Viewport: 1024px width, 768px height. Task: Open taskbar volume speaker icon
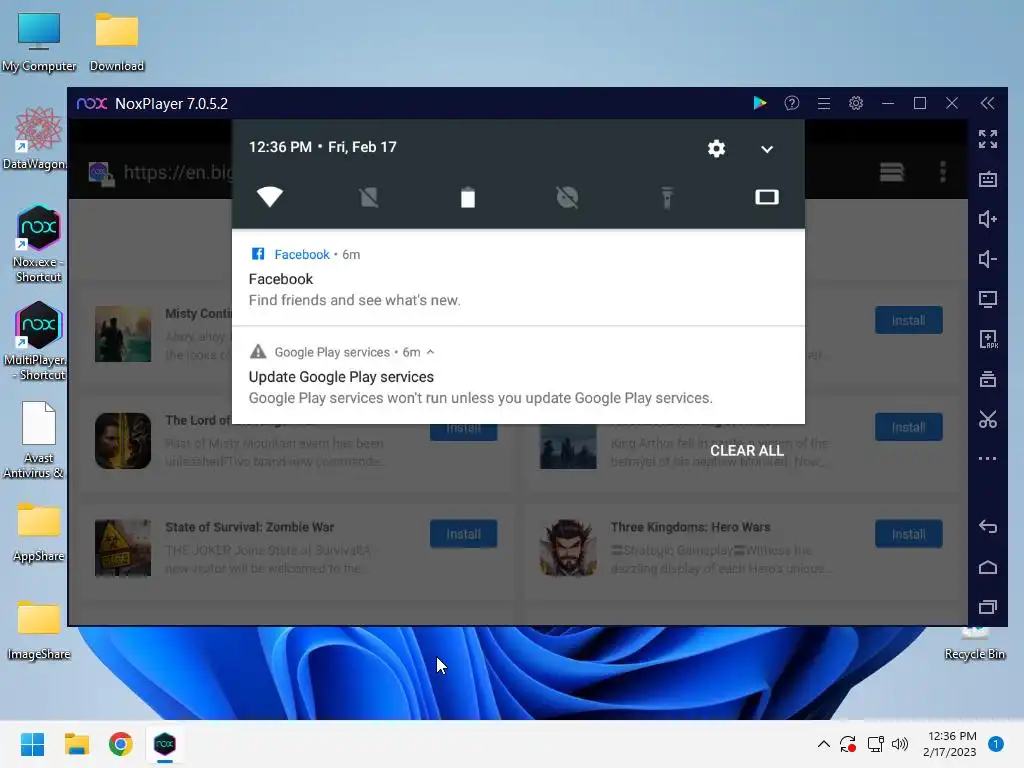(900, 744)
